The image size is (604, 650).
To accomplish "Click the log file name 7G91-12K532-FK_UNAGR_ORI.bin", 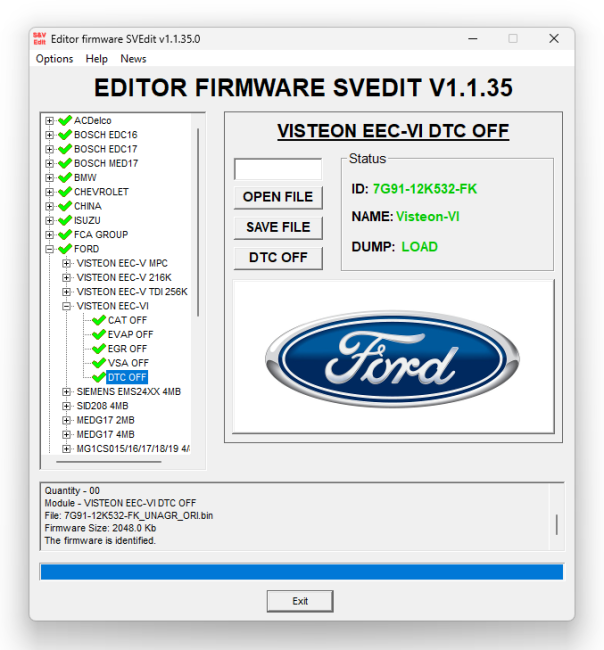I will (138, 515).
